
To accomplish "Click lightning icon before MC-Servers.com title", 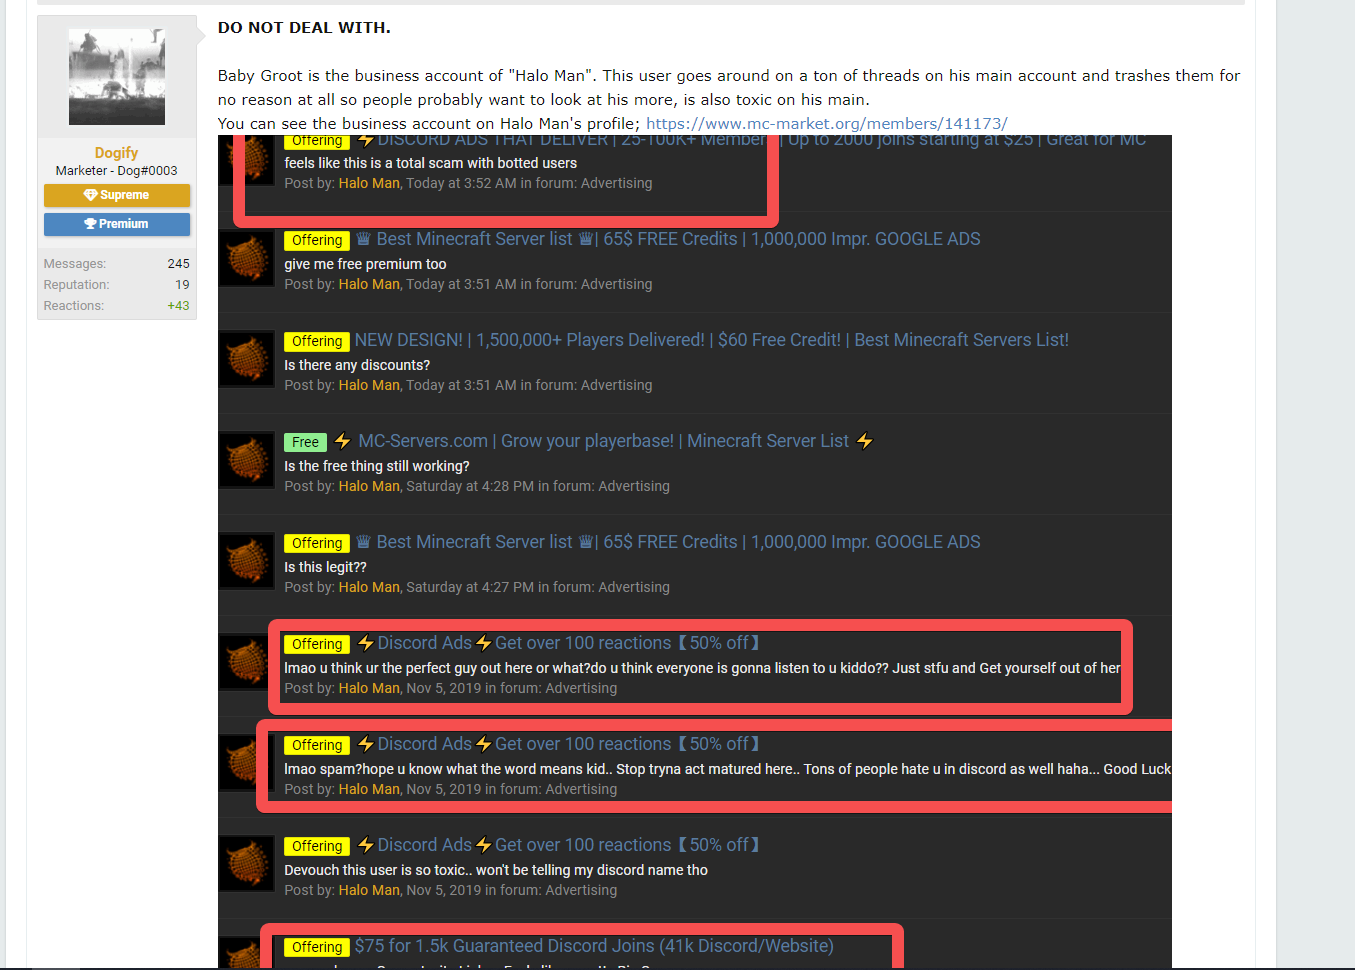I will [343, 441].
